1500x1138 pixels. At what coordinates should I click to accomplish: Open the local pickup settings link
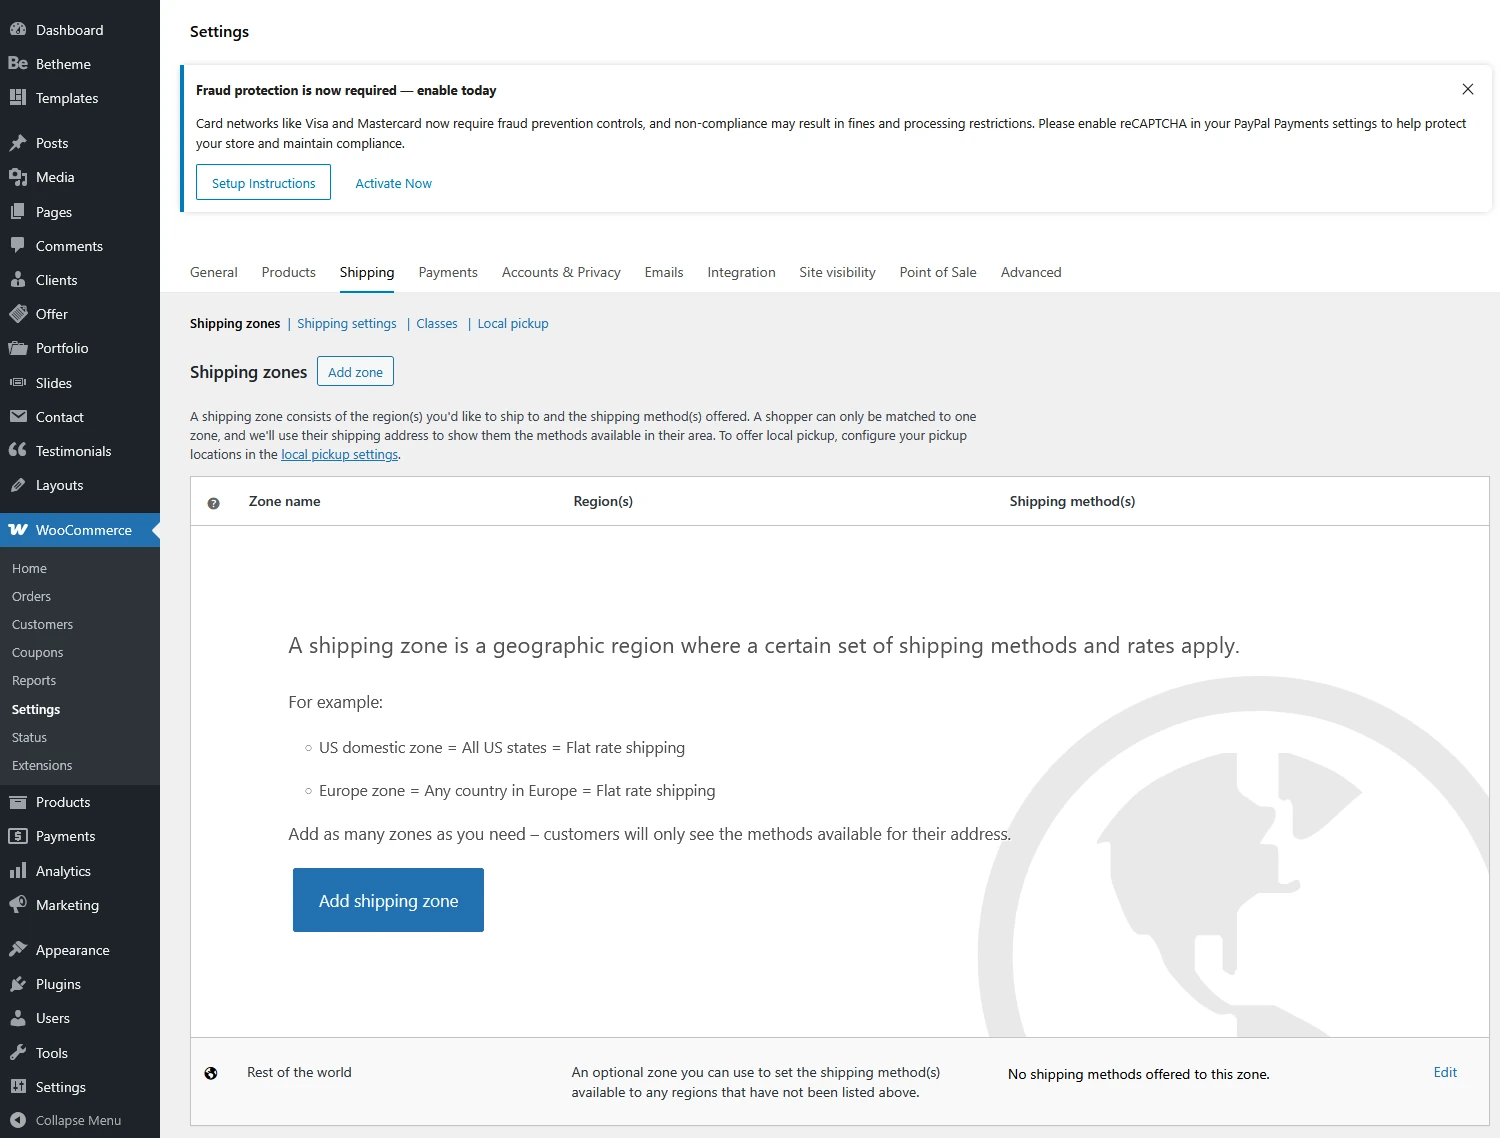point(339,454)
